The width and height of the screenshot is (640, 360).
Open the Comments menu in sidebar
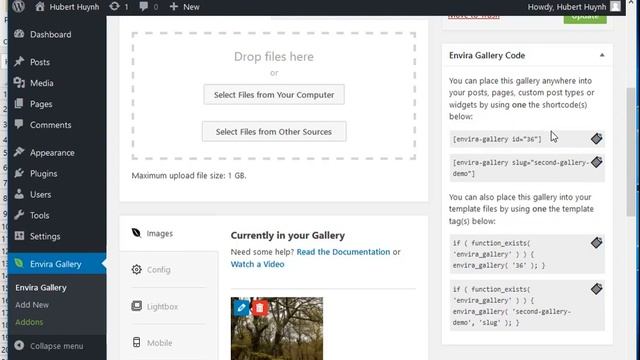pyautogui.click(x=50, y=125)
